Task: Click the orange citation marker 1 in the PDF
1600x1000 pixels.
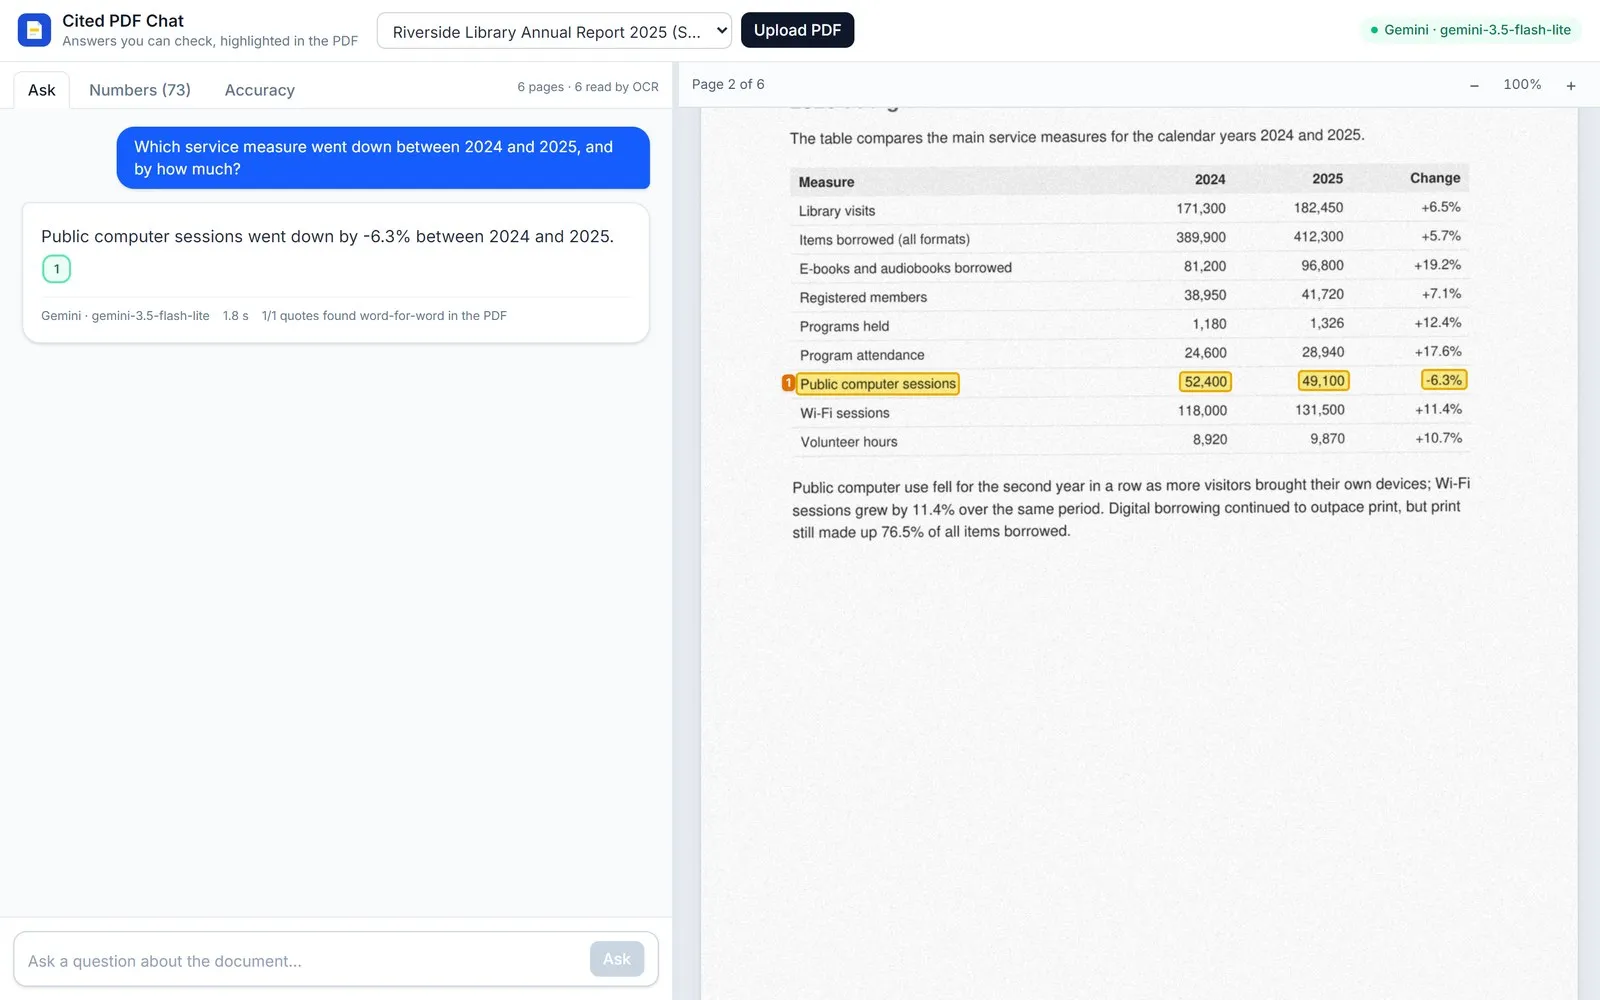Action: [x=788, y=383]
